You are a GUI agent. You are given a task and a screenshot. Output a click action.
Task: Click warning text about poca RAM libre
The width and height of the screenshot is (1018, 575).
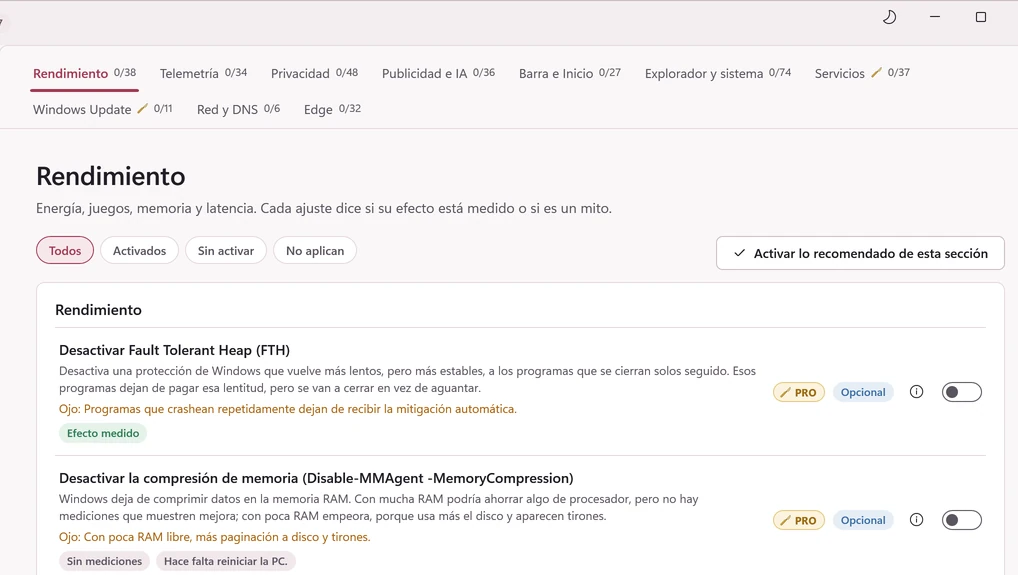tap(214, 537)
